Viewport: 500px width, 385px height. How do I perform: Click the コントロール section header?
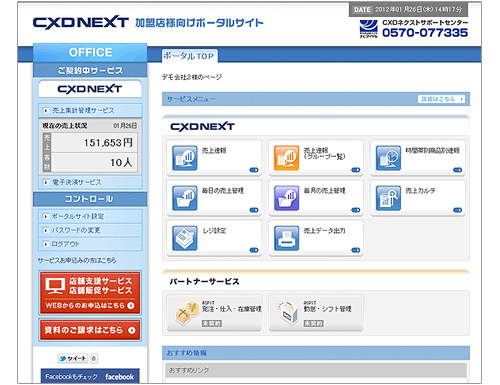coord(90,199)
